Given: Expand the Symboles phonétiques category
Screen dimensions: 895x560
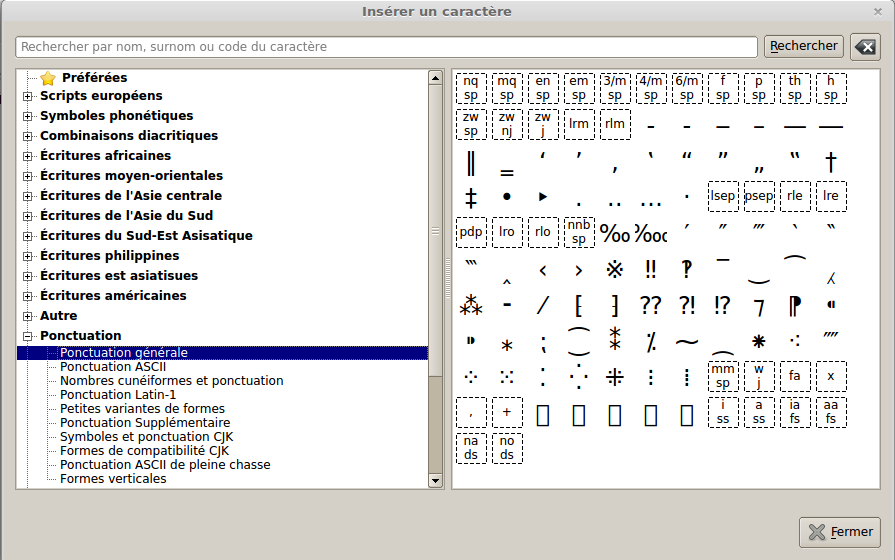Looking at the screenshot, I should (x=27, y=116).
